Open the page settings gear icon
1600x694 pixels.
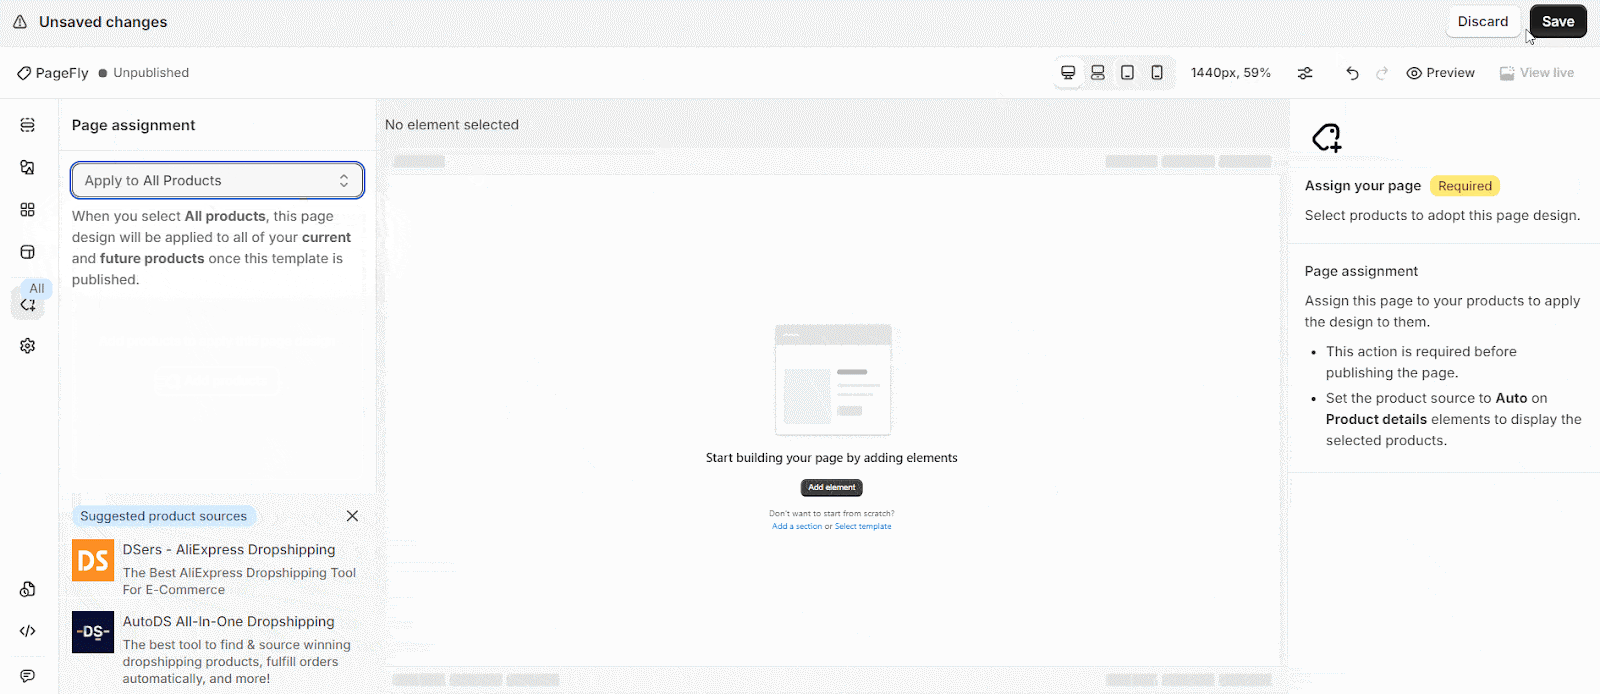28,346
